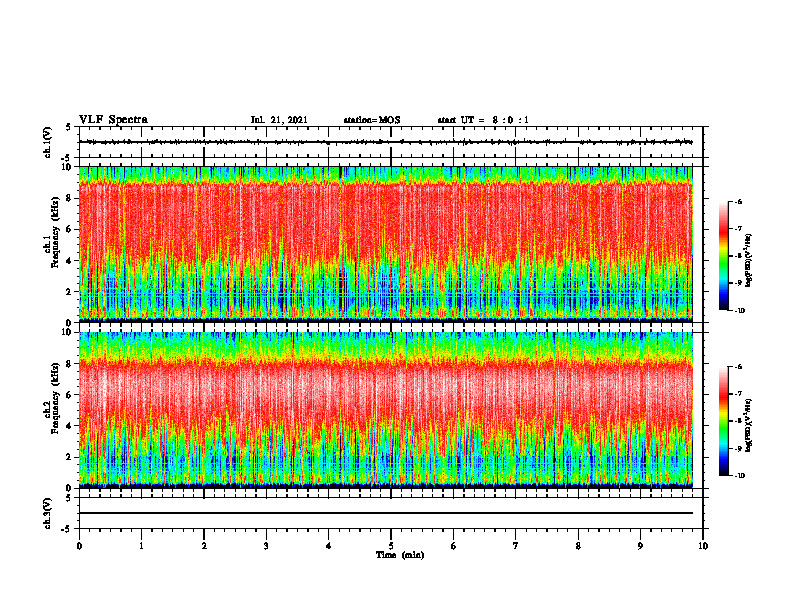The height and width of the screenshot is (612, 792).
Task: Click the "-10" label on ch.1 color bar
Action: coord(739,311)
